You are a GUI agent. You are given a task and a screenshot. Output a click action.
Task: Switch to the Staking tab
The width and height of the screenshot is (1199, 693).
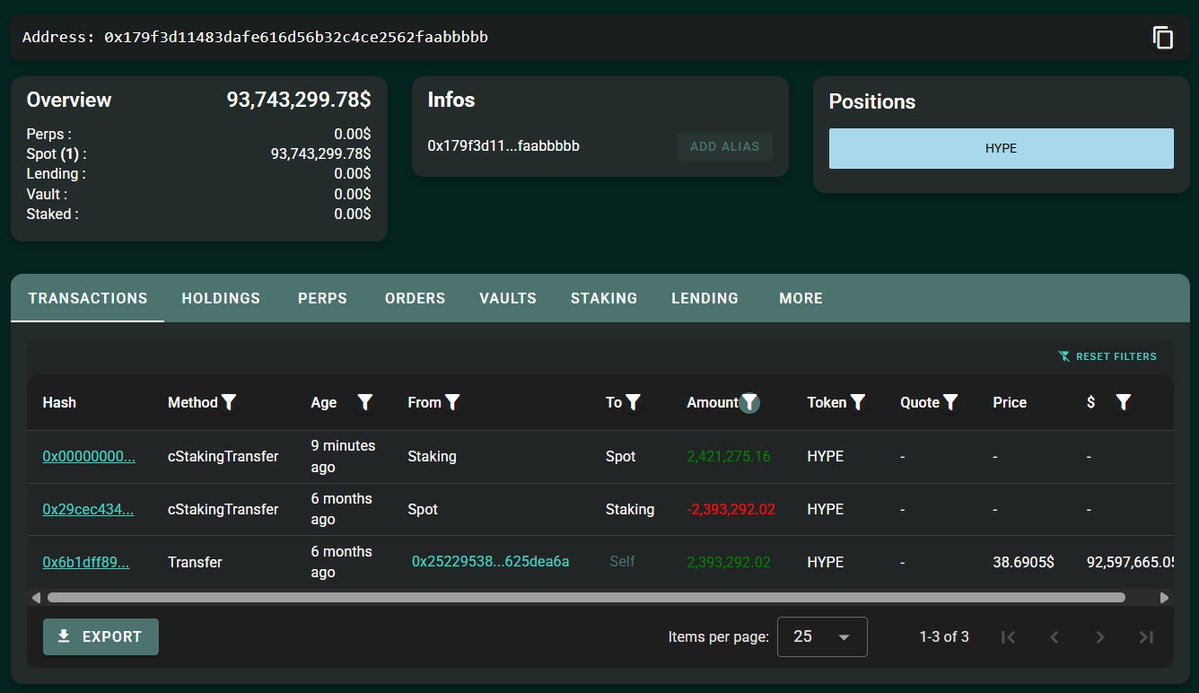[603, 298]
